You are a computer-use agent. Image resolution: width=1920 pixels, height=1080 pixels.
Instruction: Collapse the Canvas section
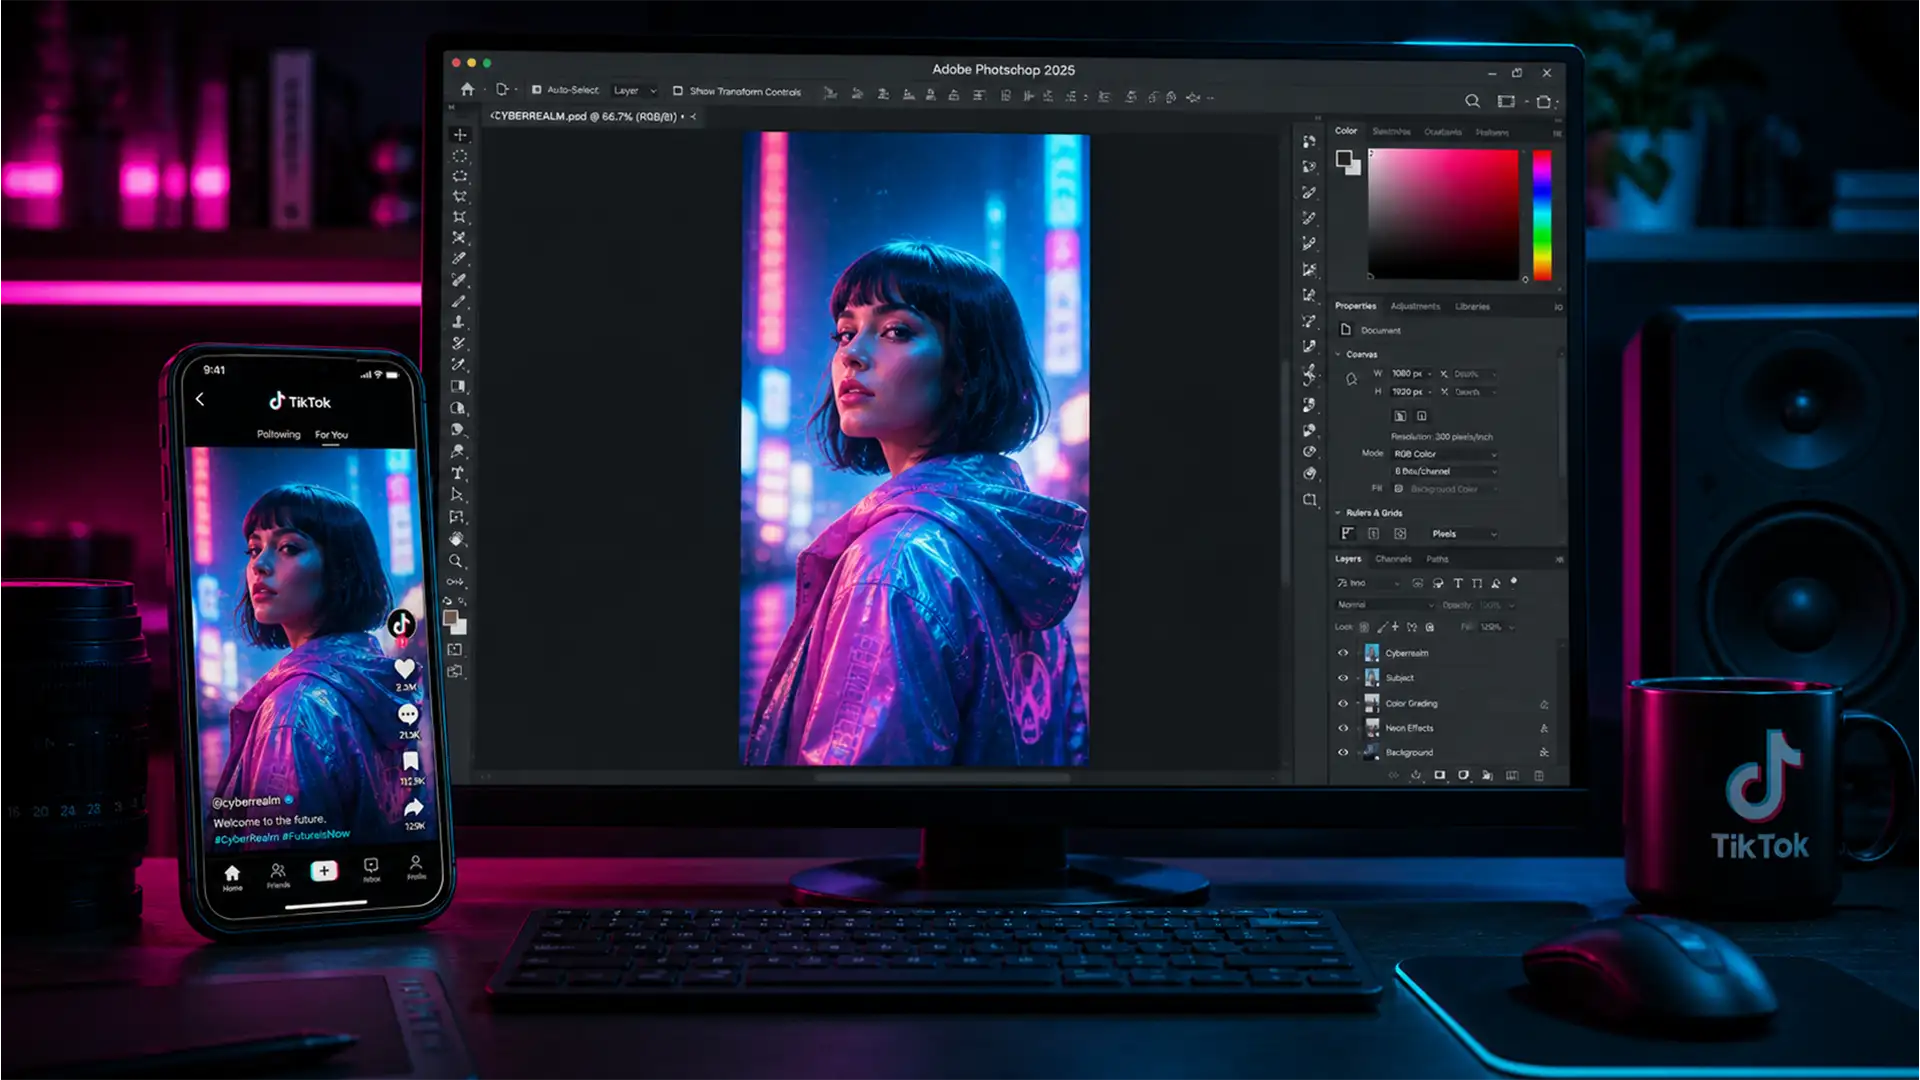click(x=1338, y=354)
